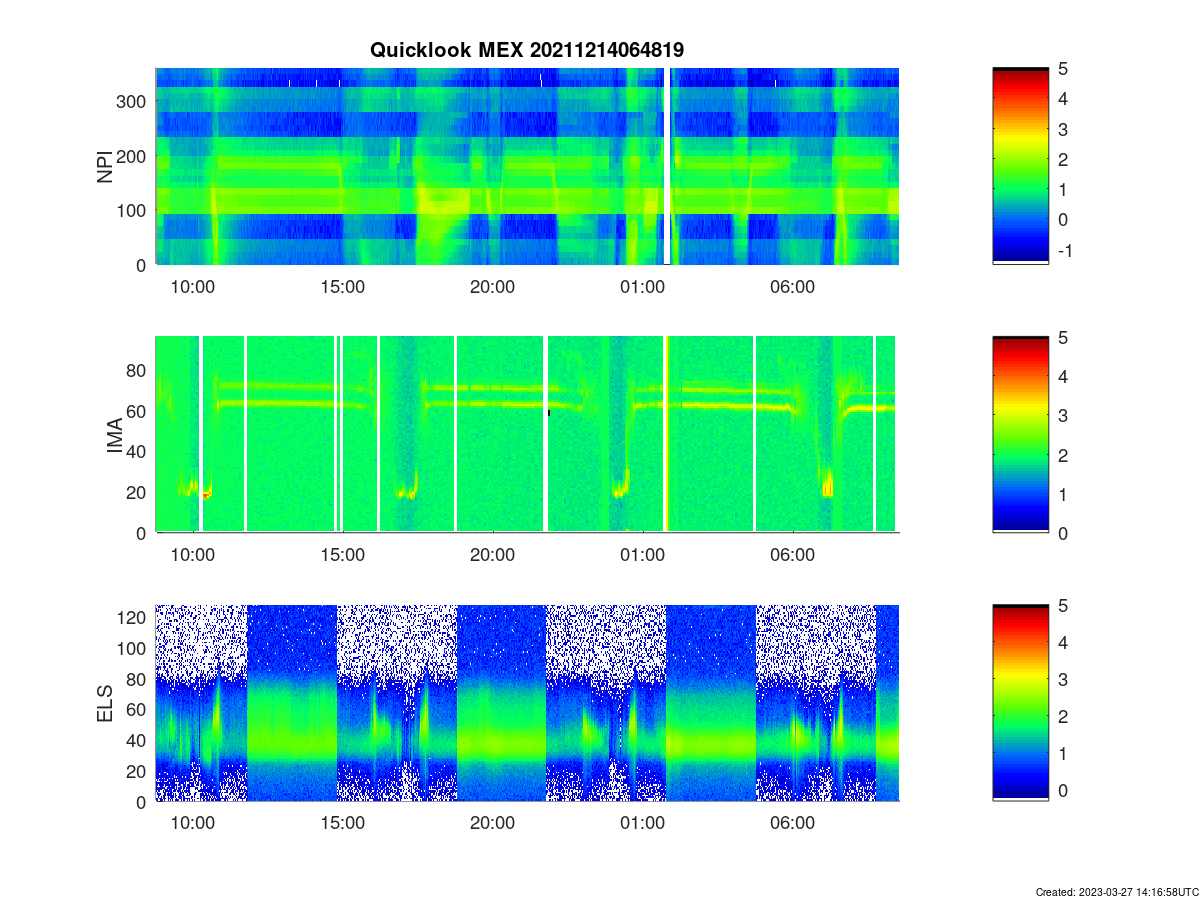Click the 5 label on NPI colorbar
This screenshot has height=900, width=1200.
click(1063, 69)
